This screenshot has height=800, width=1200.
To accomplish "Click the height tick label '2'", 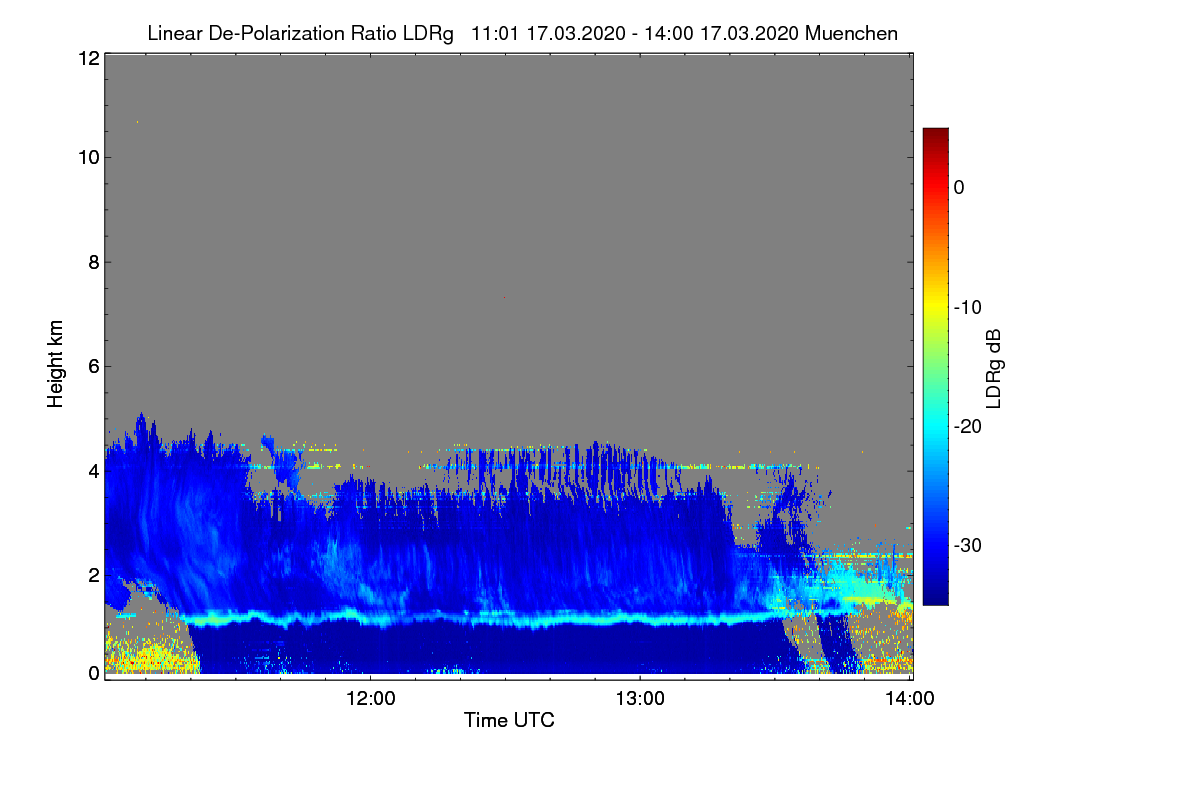I will (92, 574).
